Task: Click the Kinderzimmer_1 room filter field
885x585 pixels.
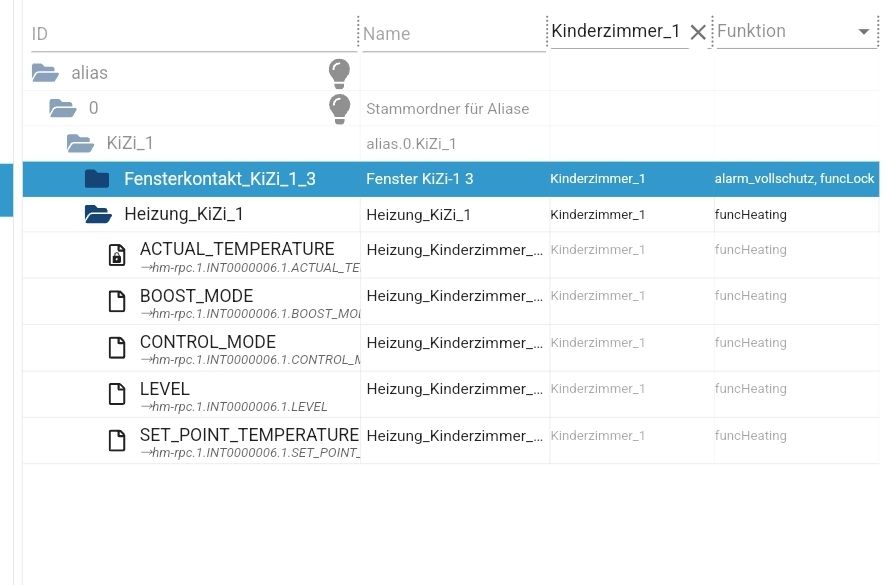Action: (619, 31)
